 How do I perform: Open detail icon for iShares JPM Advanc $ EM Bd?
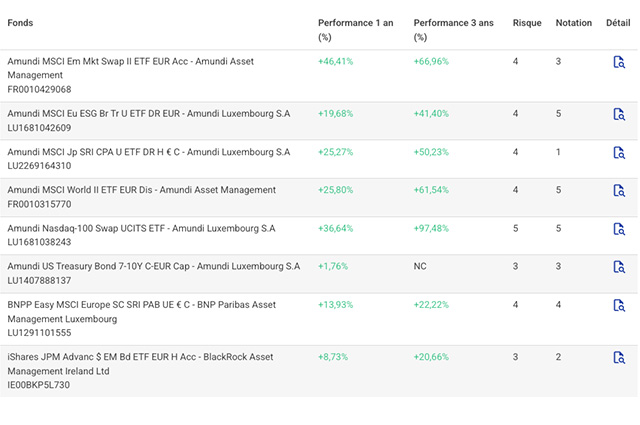(619, 358)
